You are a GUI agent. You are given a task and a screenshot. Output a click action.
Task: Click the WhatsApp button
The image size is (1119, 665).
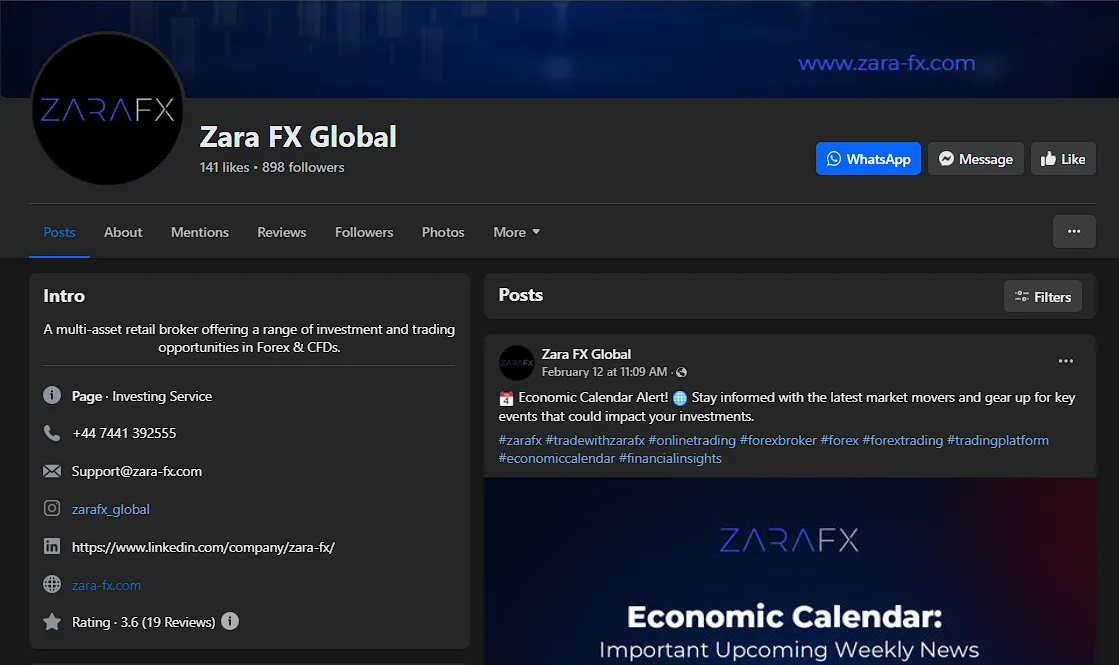pos(868,158)
